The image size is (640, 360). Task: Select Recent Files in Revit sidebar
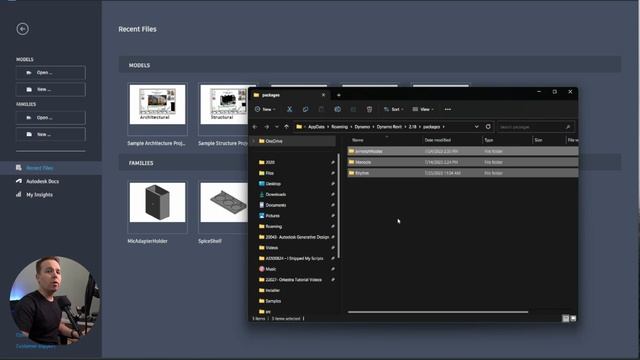coord(40,168)
